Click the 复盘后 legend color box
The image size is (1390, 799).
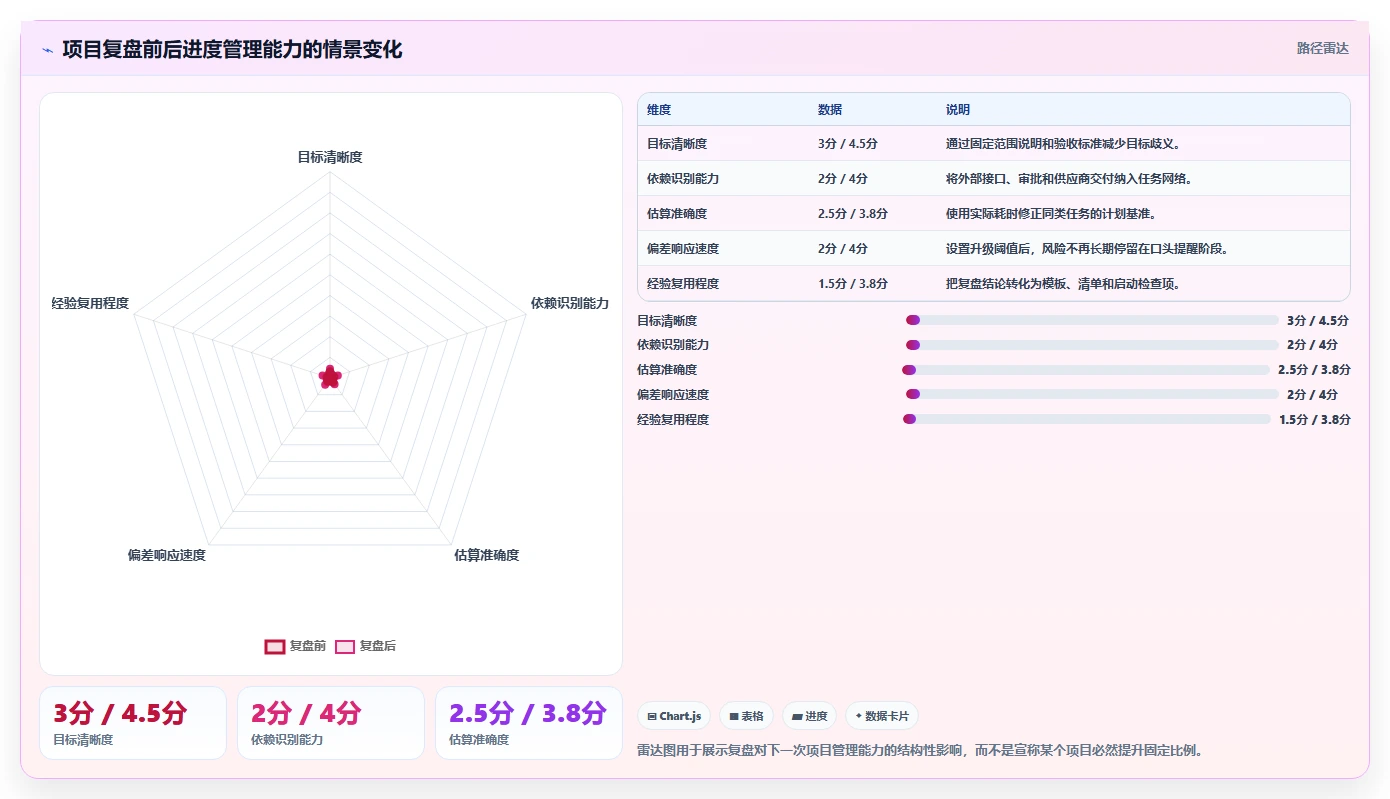tap(345, 647)
